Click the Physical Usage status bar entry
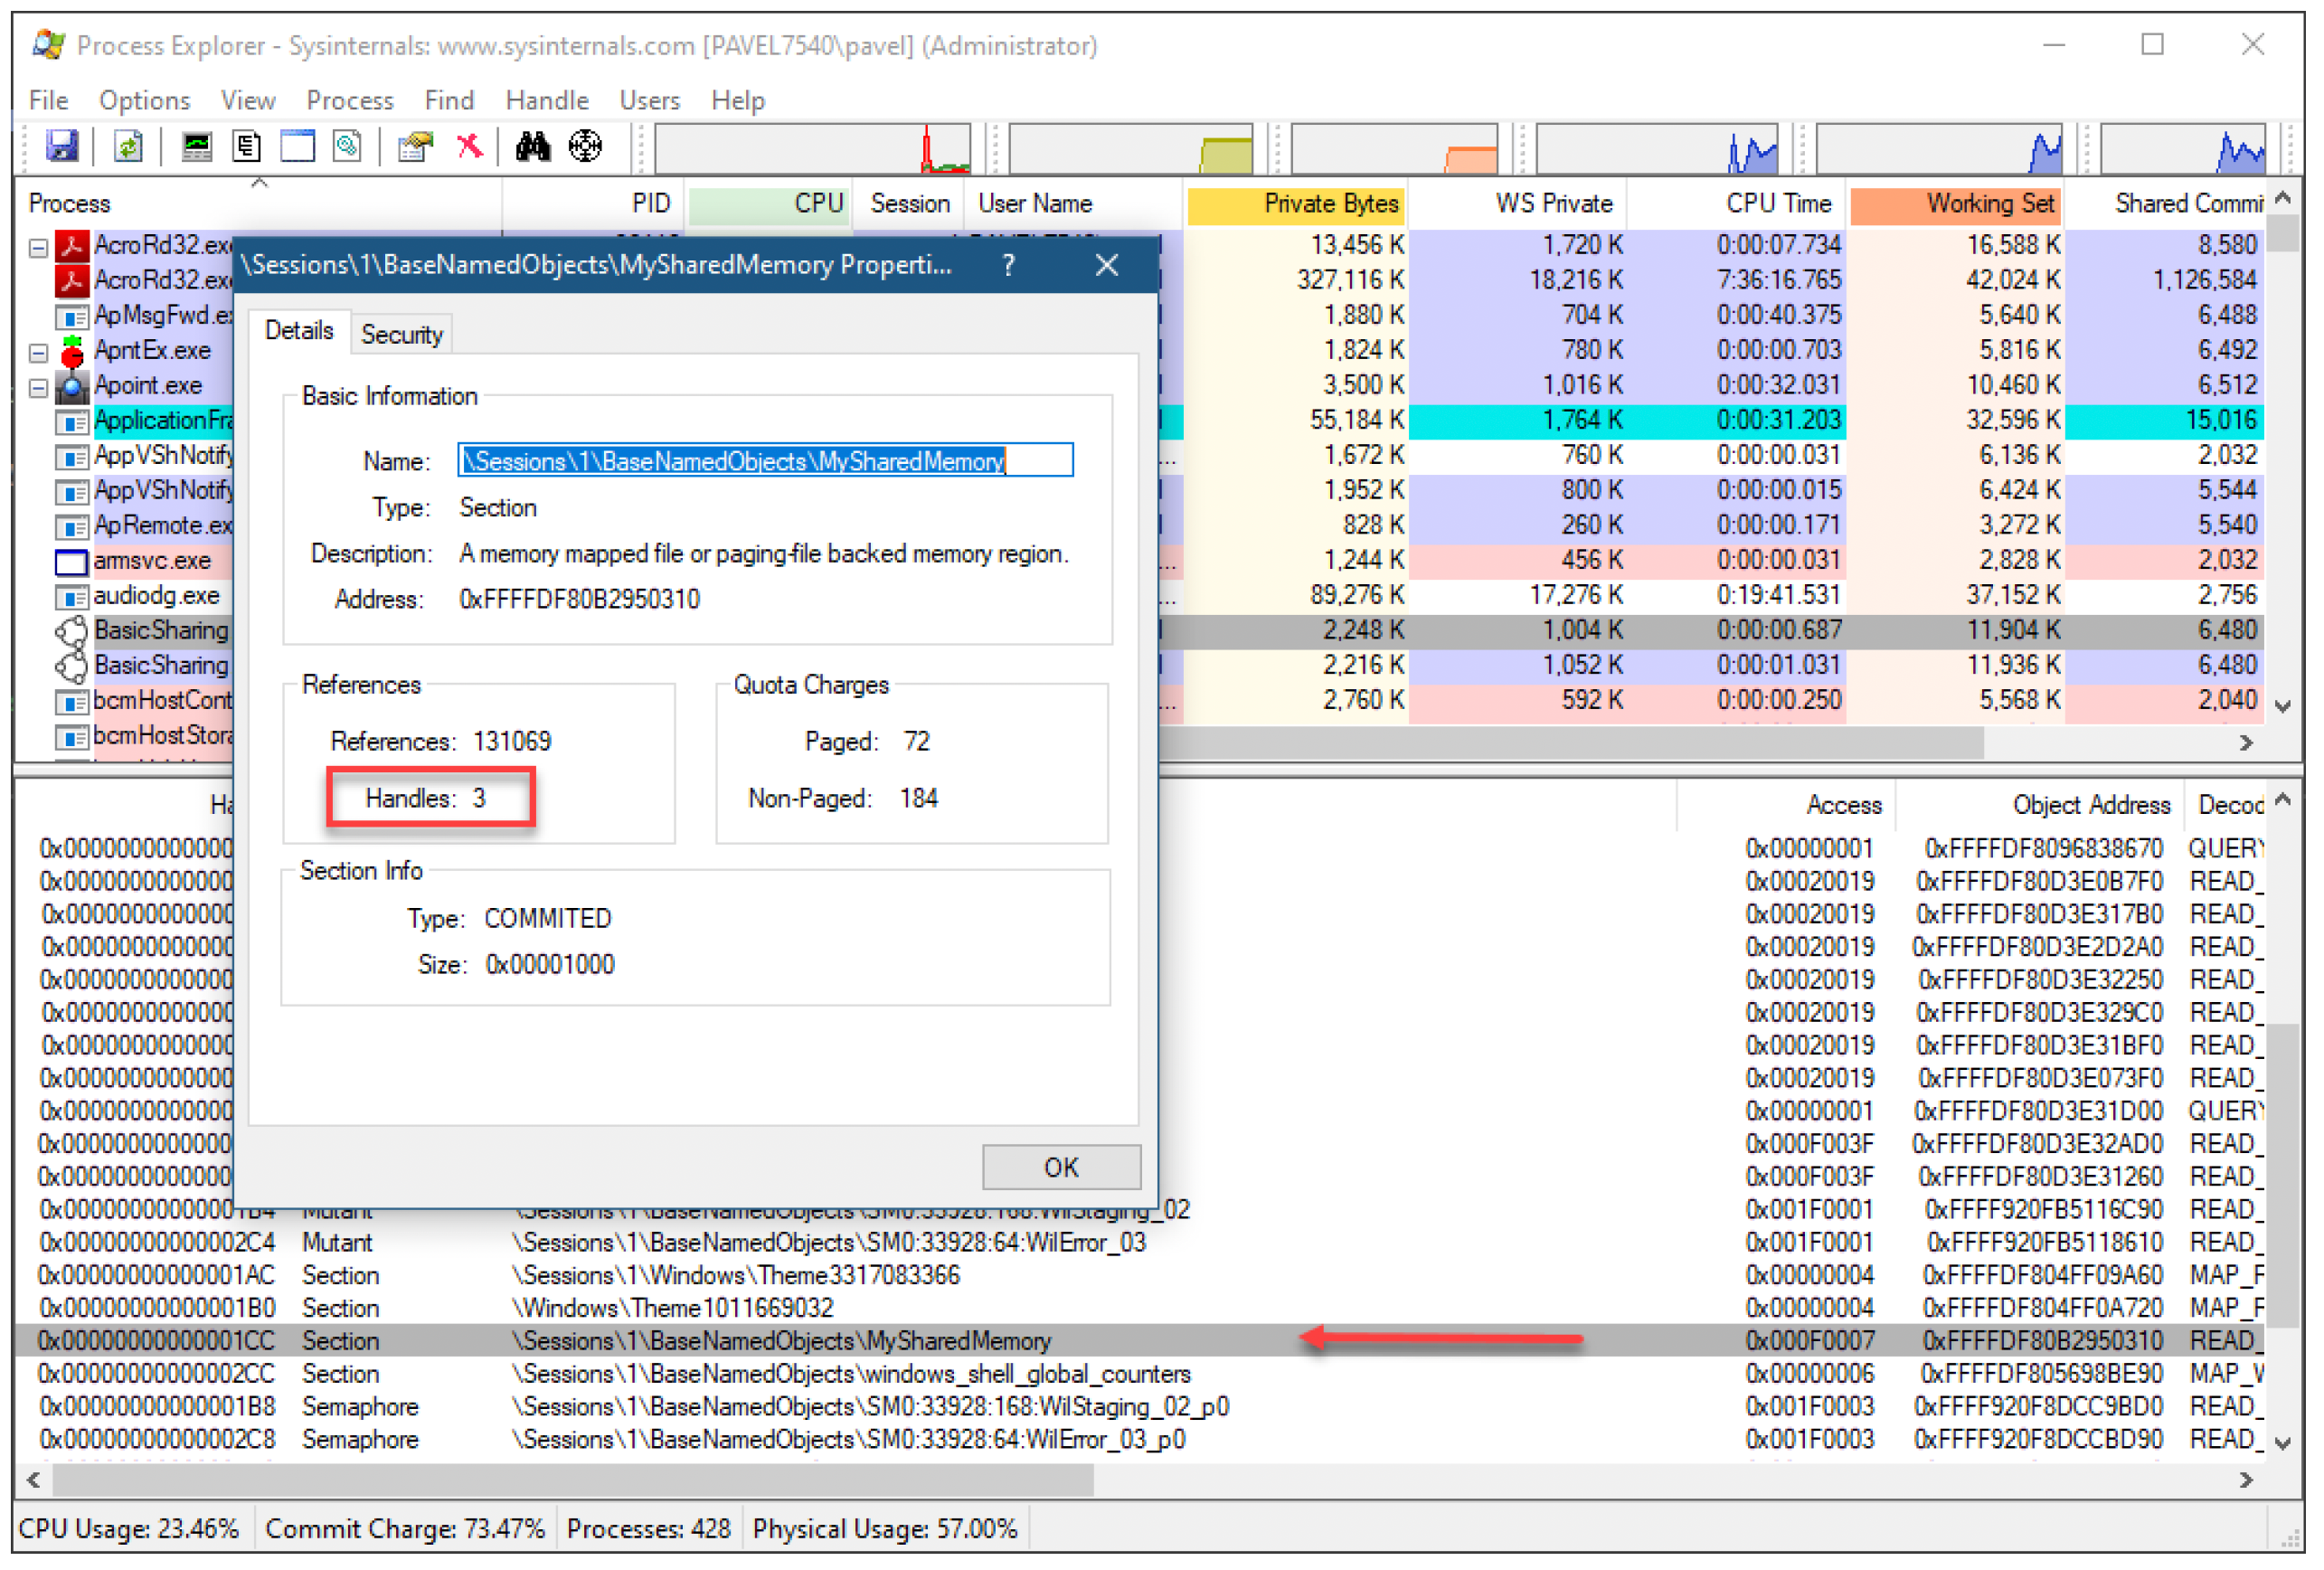Image resolution: width=2324 pixels, height=1570 pixels. click(885, 1529)
